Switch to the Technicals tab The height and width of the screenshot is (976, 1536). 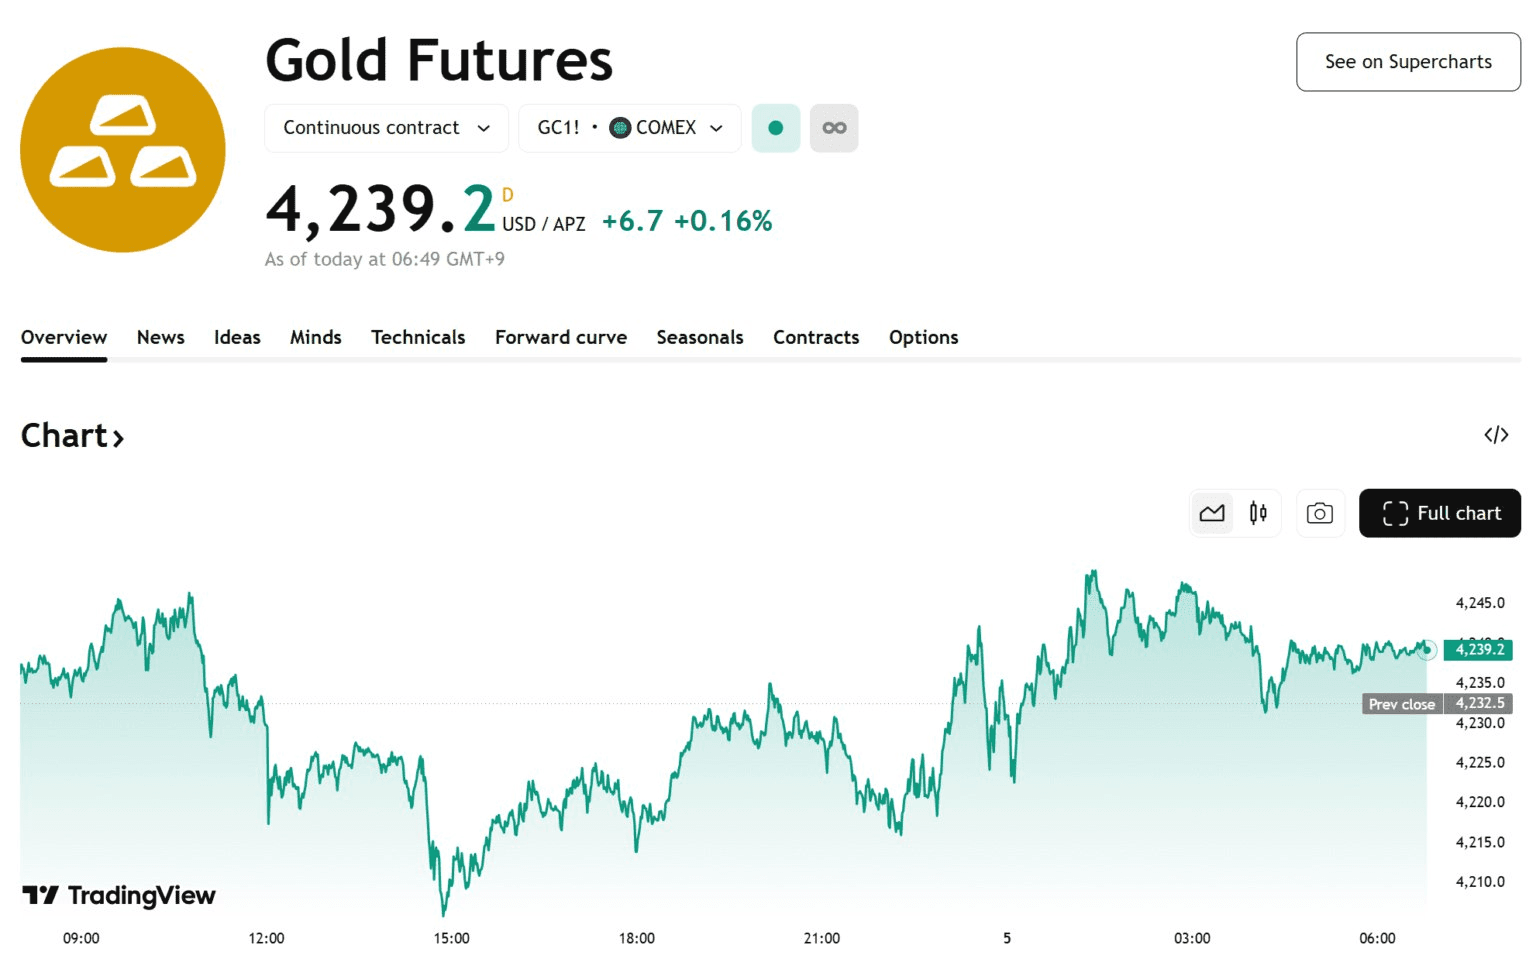[418, 338]
